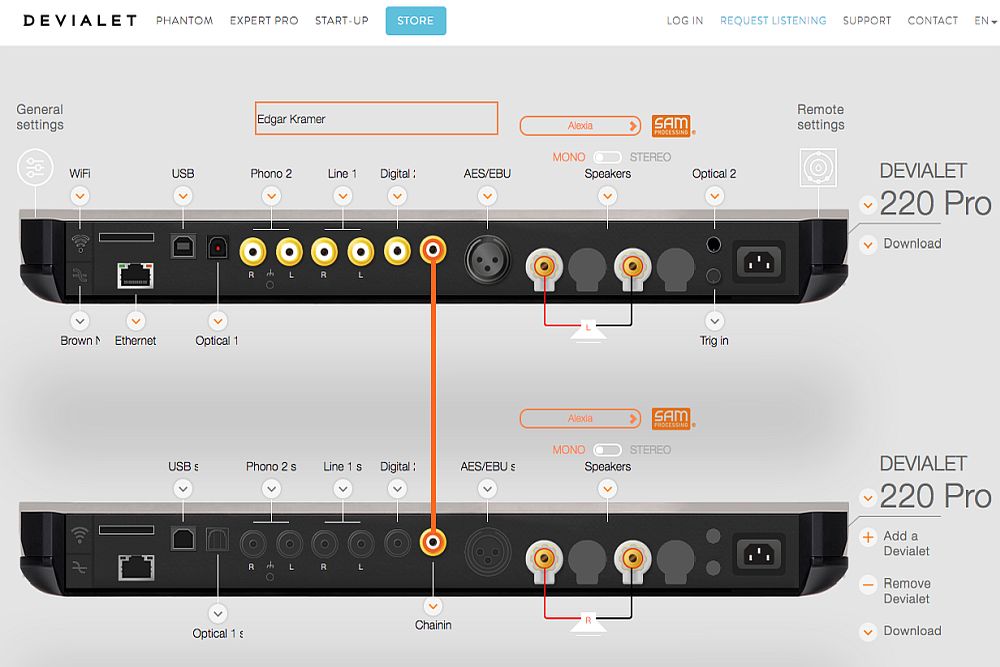Click Remove Devialet
This screenshot has height=667, width=1000.
pyautogui.click(x=896, y=591)
